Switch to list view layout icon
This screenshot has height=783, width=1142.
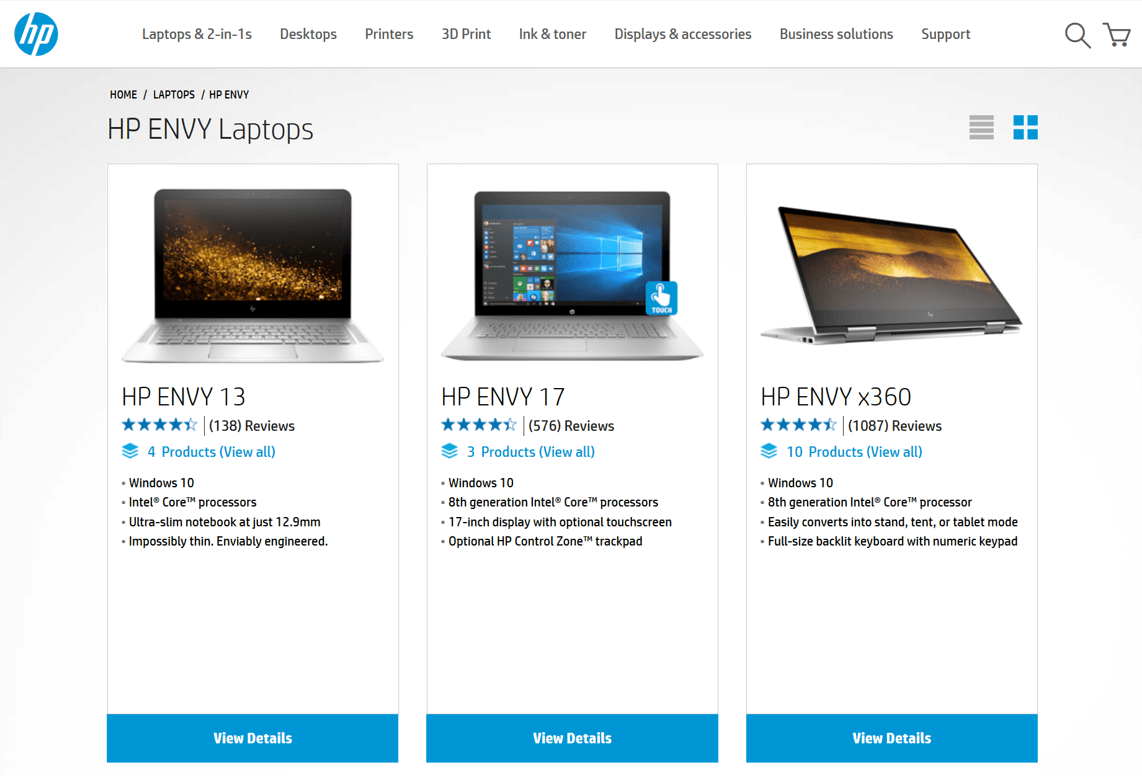[981, 127]
